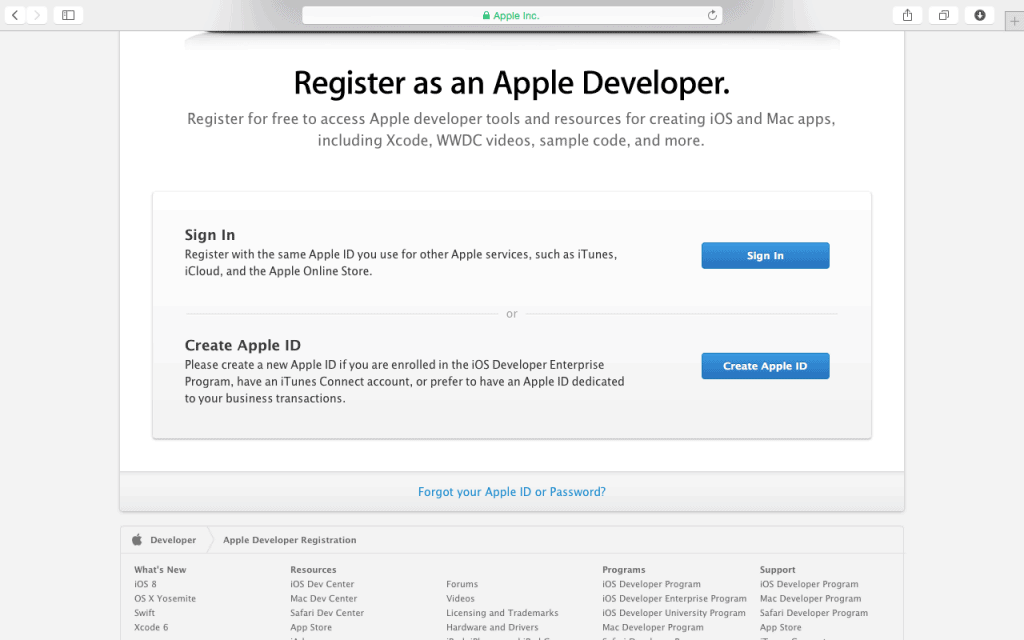Open Forgot your Apple ID or Password link
The image size is (1024, 640).
coord(512,492)
